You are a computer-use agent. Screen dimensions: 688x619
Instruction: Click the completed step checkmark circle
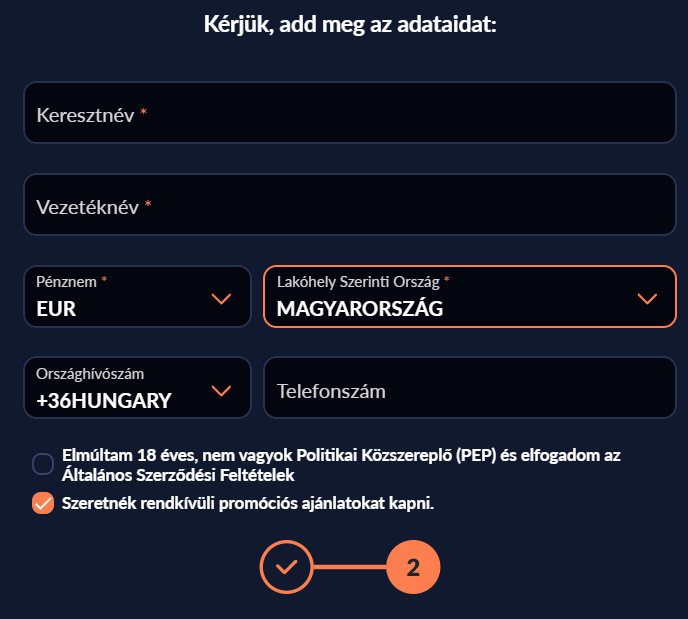[x=287, y=567]
